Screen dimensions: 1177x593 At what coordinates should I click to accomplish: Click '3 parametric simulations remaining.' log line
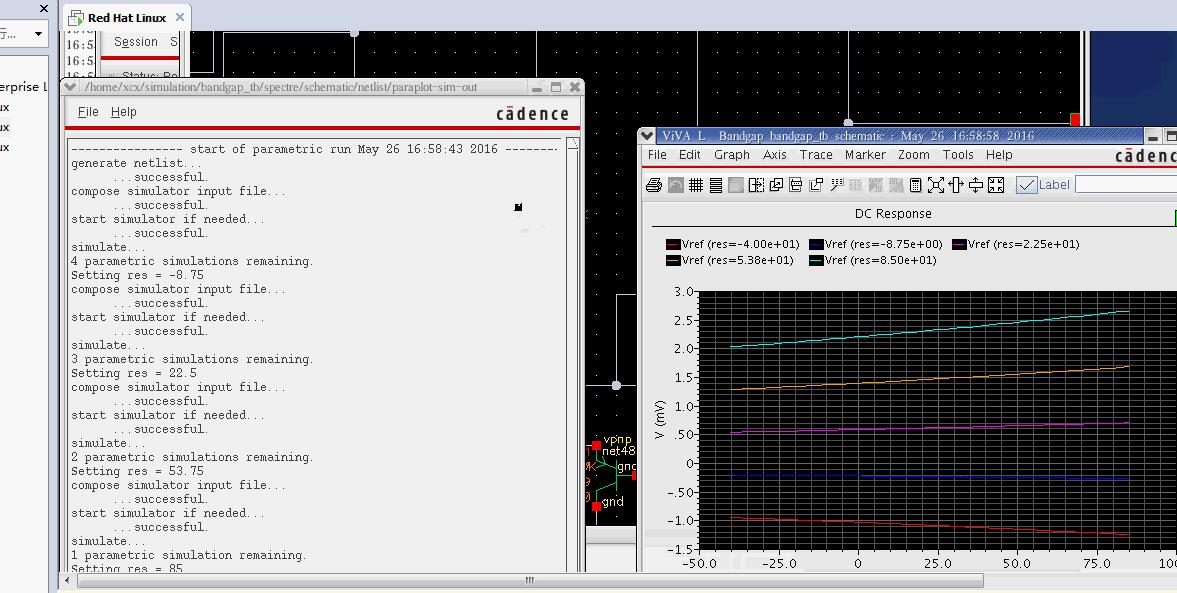coord(192,360)
